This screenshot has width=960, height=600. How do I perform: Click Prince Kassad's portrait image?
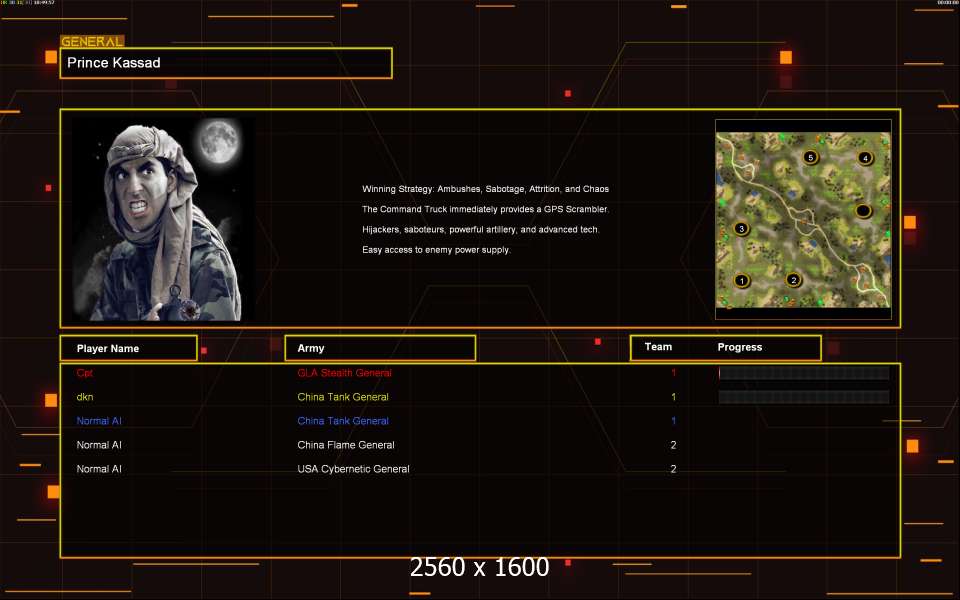(x=160, y=220)
